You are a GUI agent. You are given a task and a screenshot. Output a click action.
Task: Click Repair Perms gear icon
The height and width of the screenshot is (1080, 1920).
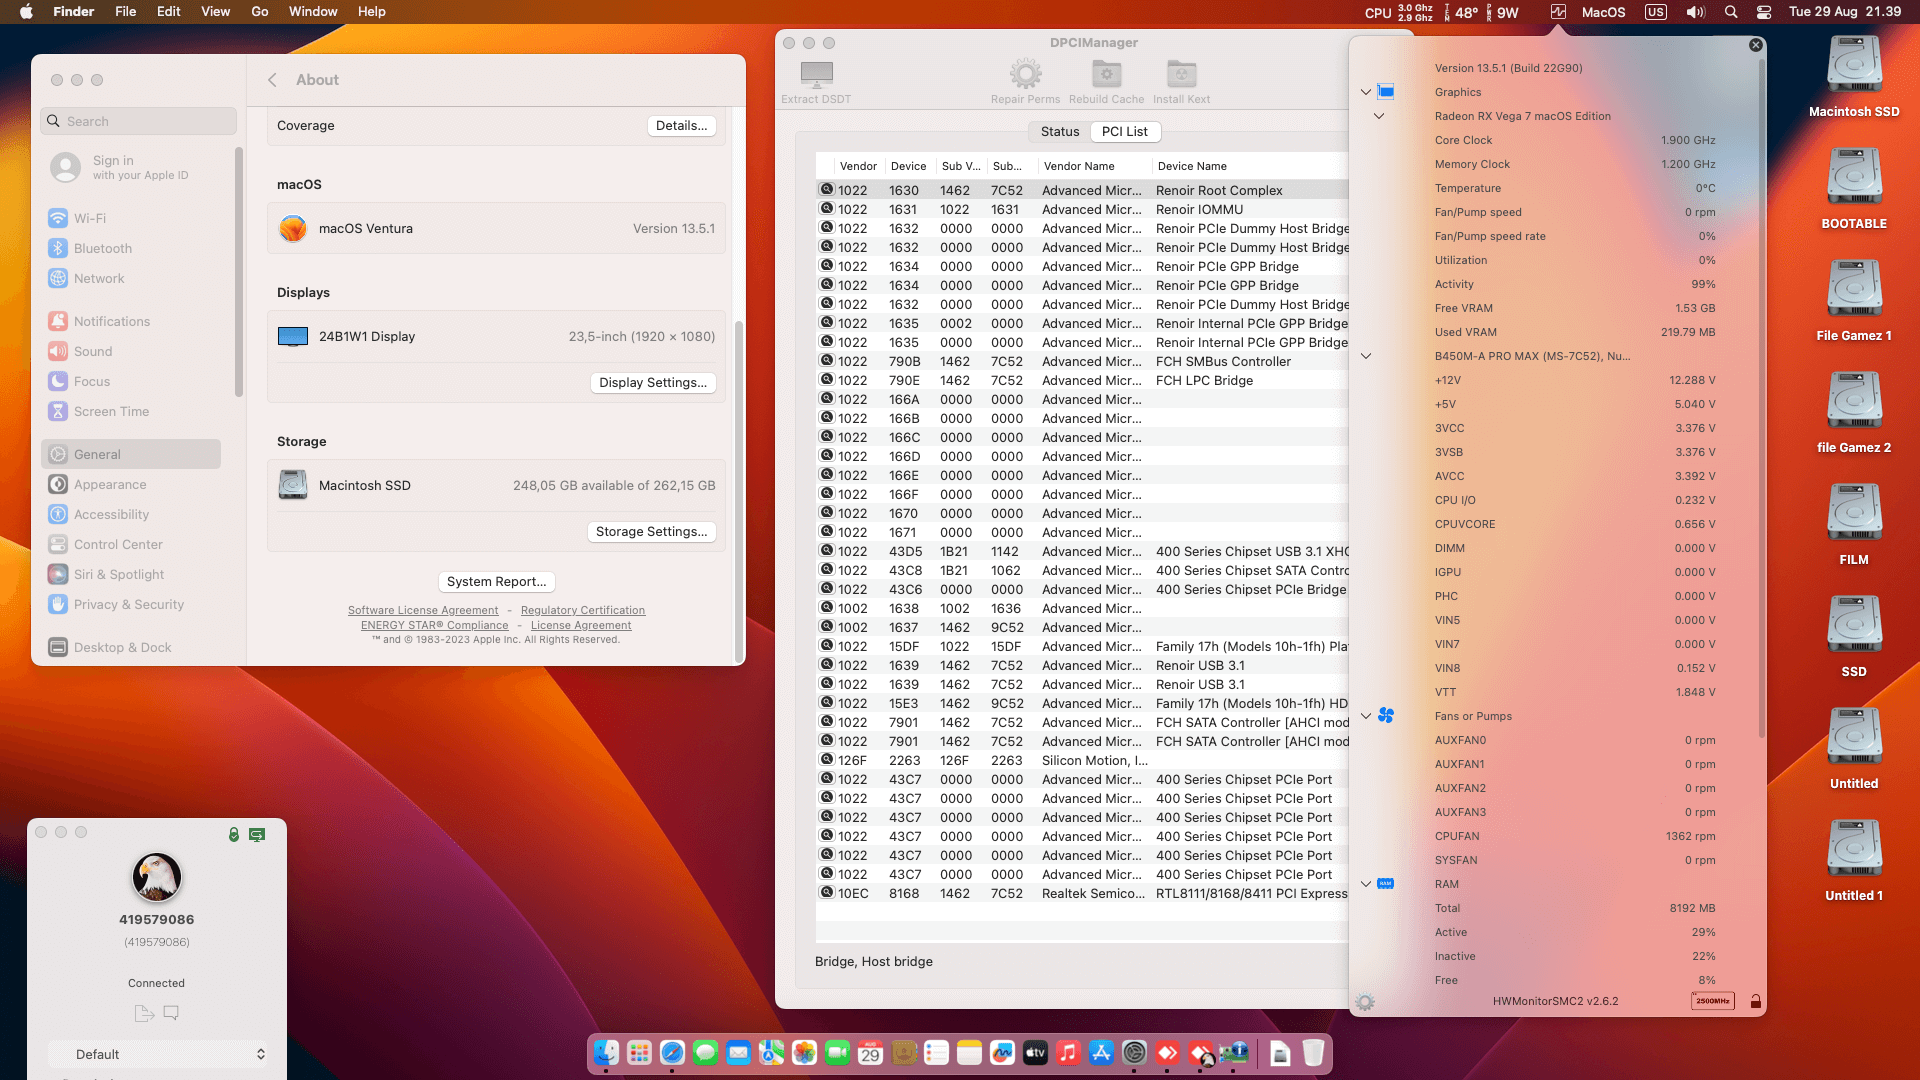click(x=1025, y=74)
